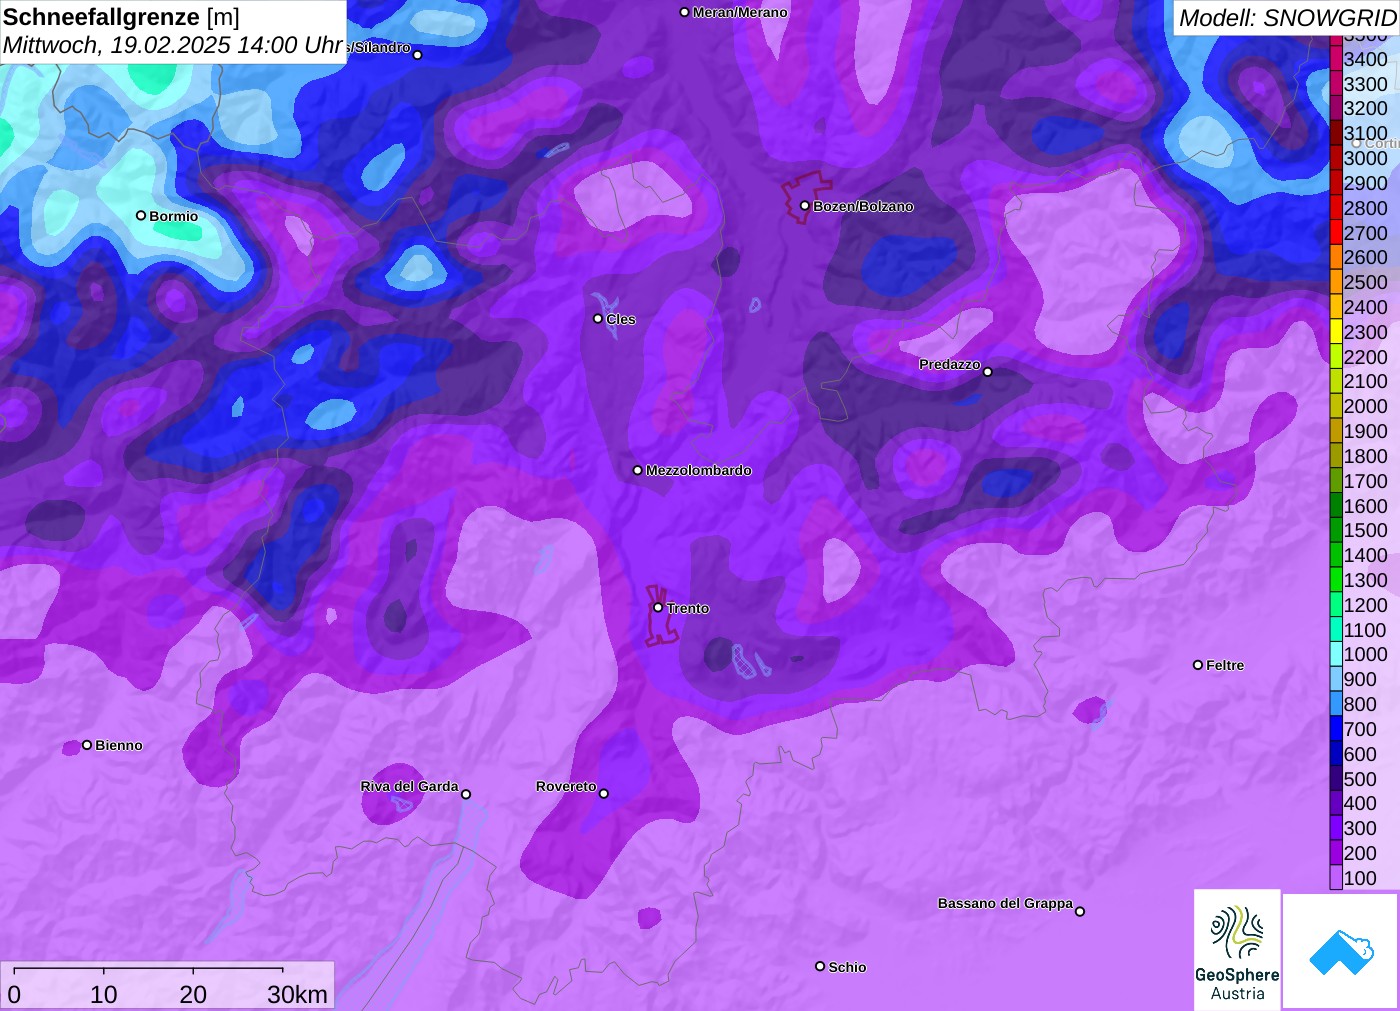Click the Riva del Garda marker
Screen dimensions: 1400x1011
tap(466, 794)
